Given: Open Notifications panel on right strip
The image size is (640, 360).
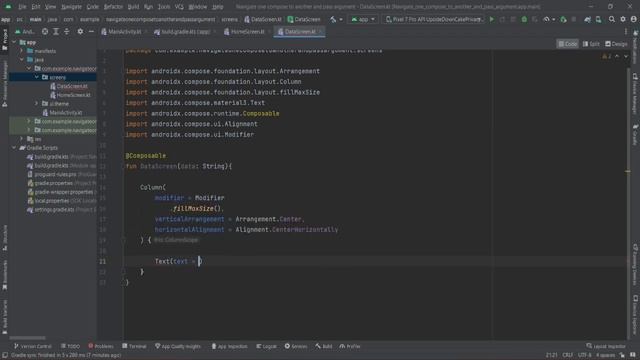Looking at the screenshot, I should tap(635, 47).
